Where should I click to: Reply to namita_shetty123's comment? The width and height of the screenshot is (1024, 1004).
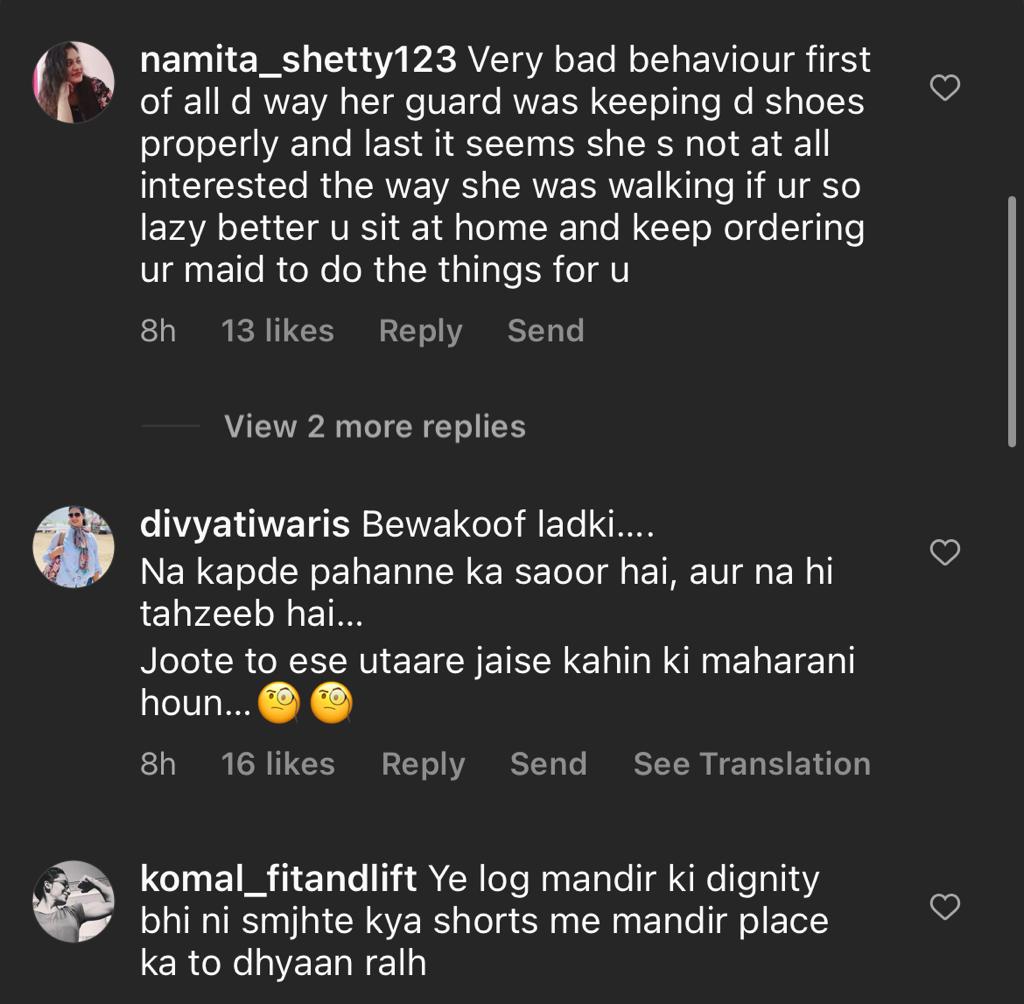coord(420,331)
